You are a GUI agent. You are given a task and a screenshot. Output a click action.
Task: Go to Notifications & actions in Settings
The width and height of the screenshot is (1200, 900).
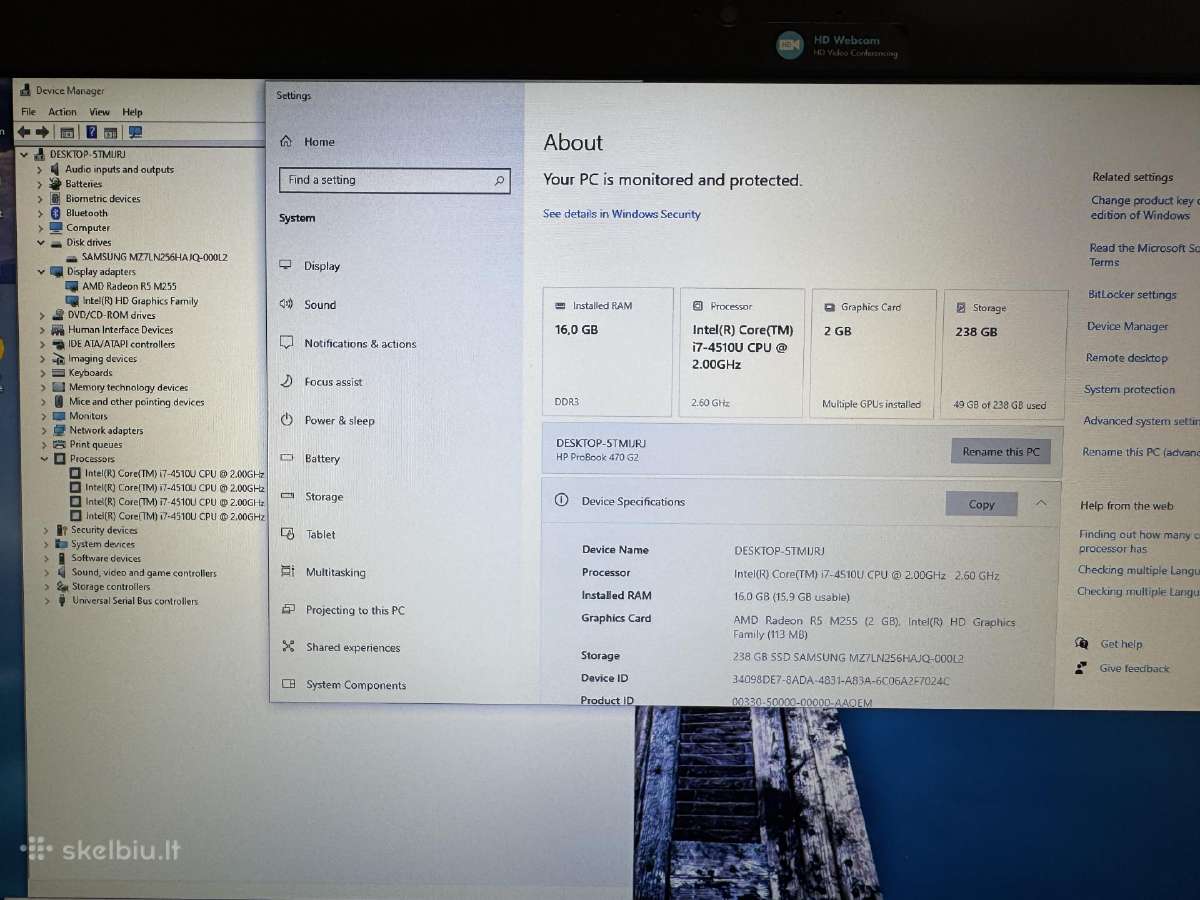pos(360,344)
